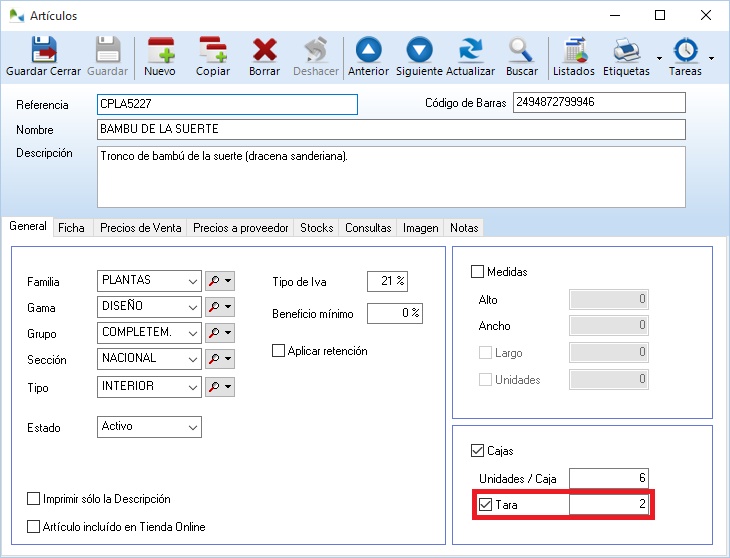Image resolution: width=730 pixels, height=558 pixels.
Task: Delete the article using Borrar
Action: pyautogui.click(x=264, y=50)
